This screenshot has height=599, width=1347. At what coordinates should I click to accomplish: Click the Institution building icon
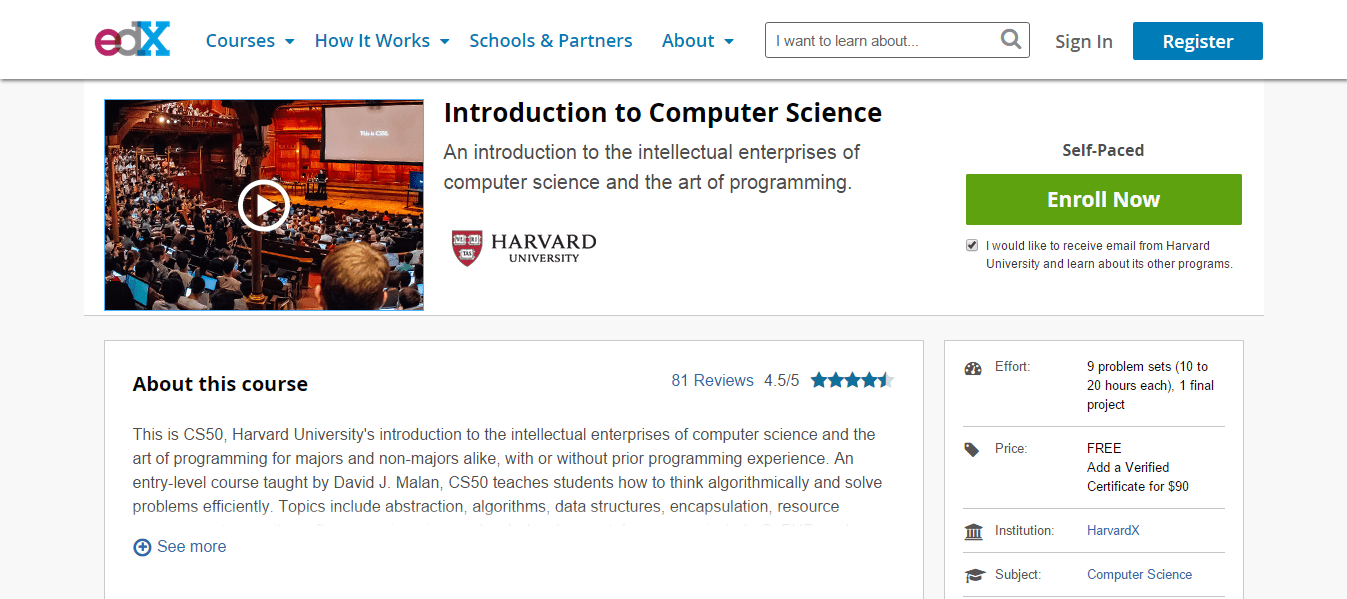pos(973,531)
